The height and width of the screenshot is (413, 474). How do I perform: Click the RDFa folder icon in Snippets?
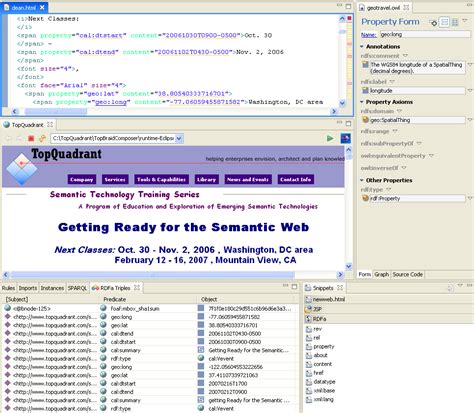308,319
